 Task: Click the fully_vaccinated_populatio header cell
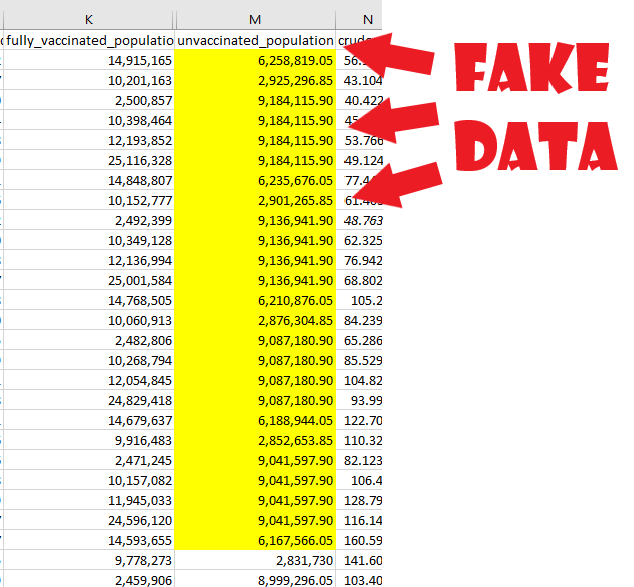[89, 40]
